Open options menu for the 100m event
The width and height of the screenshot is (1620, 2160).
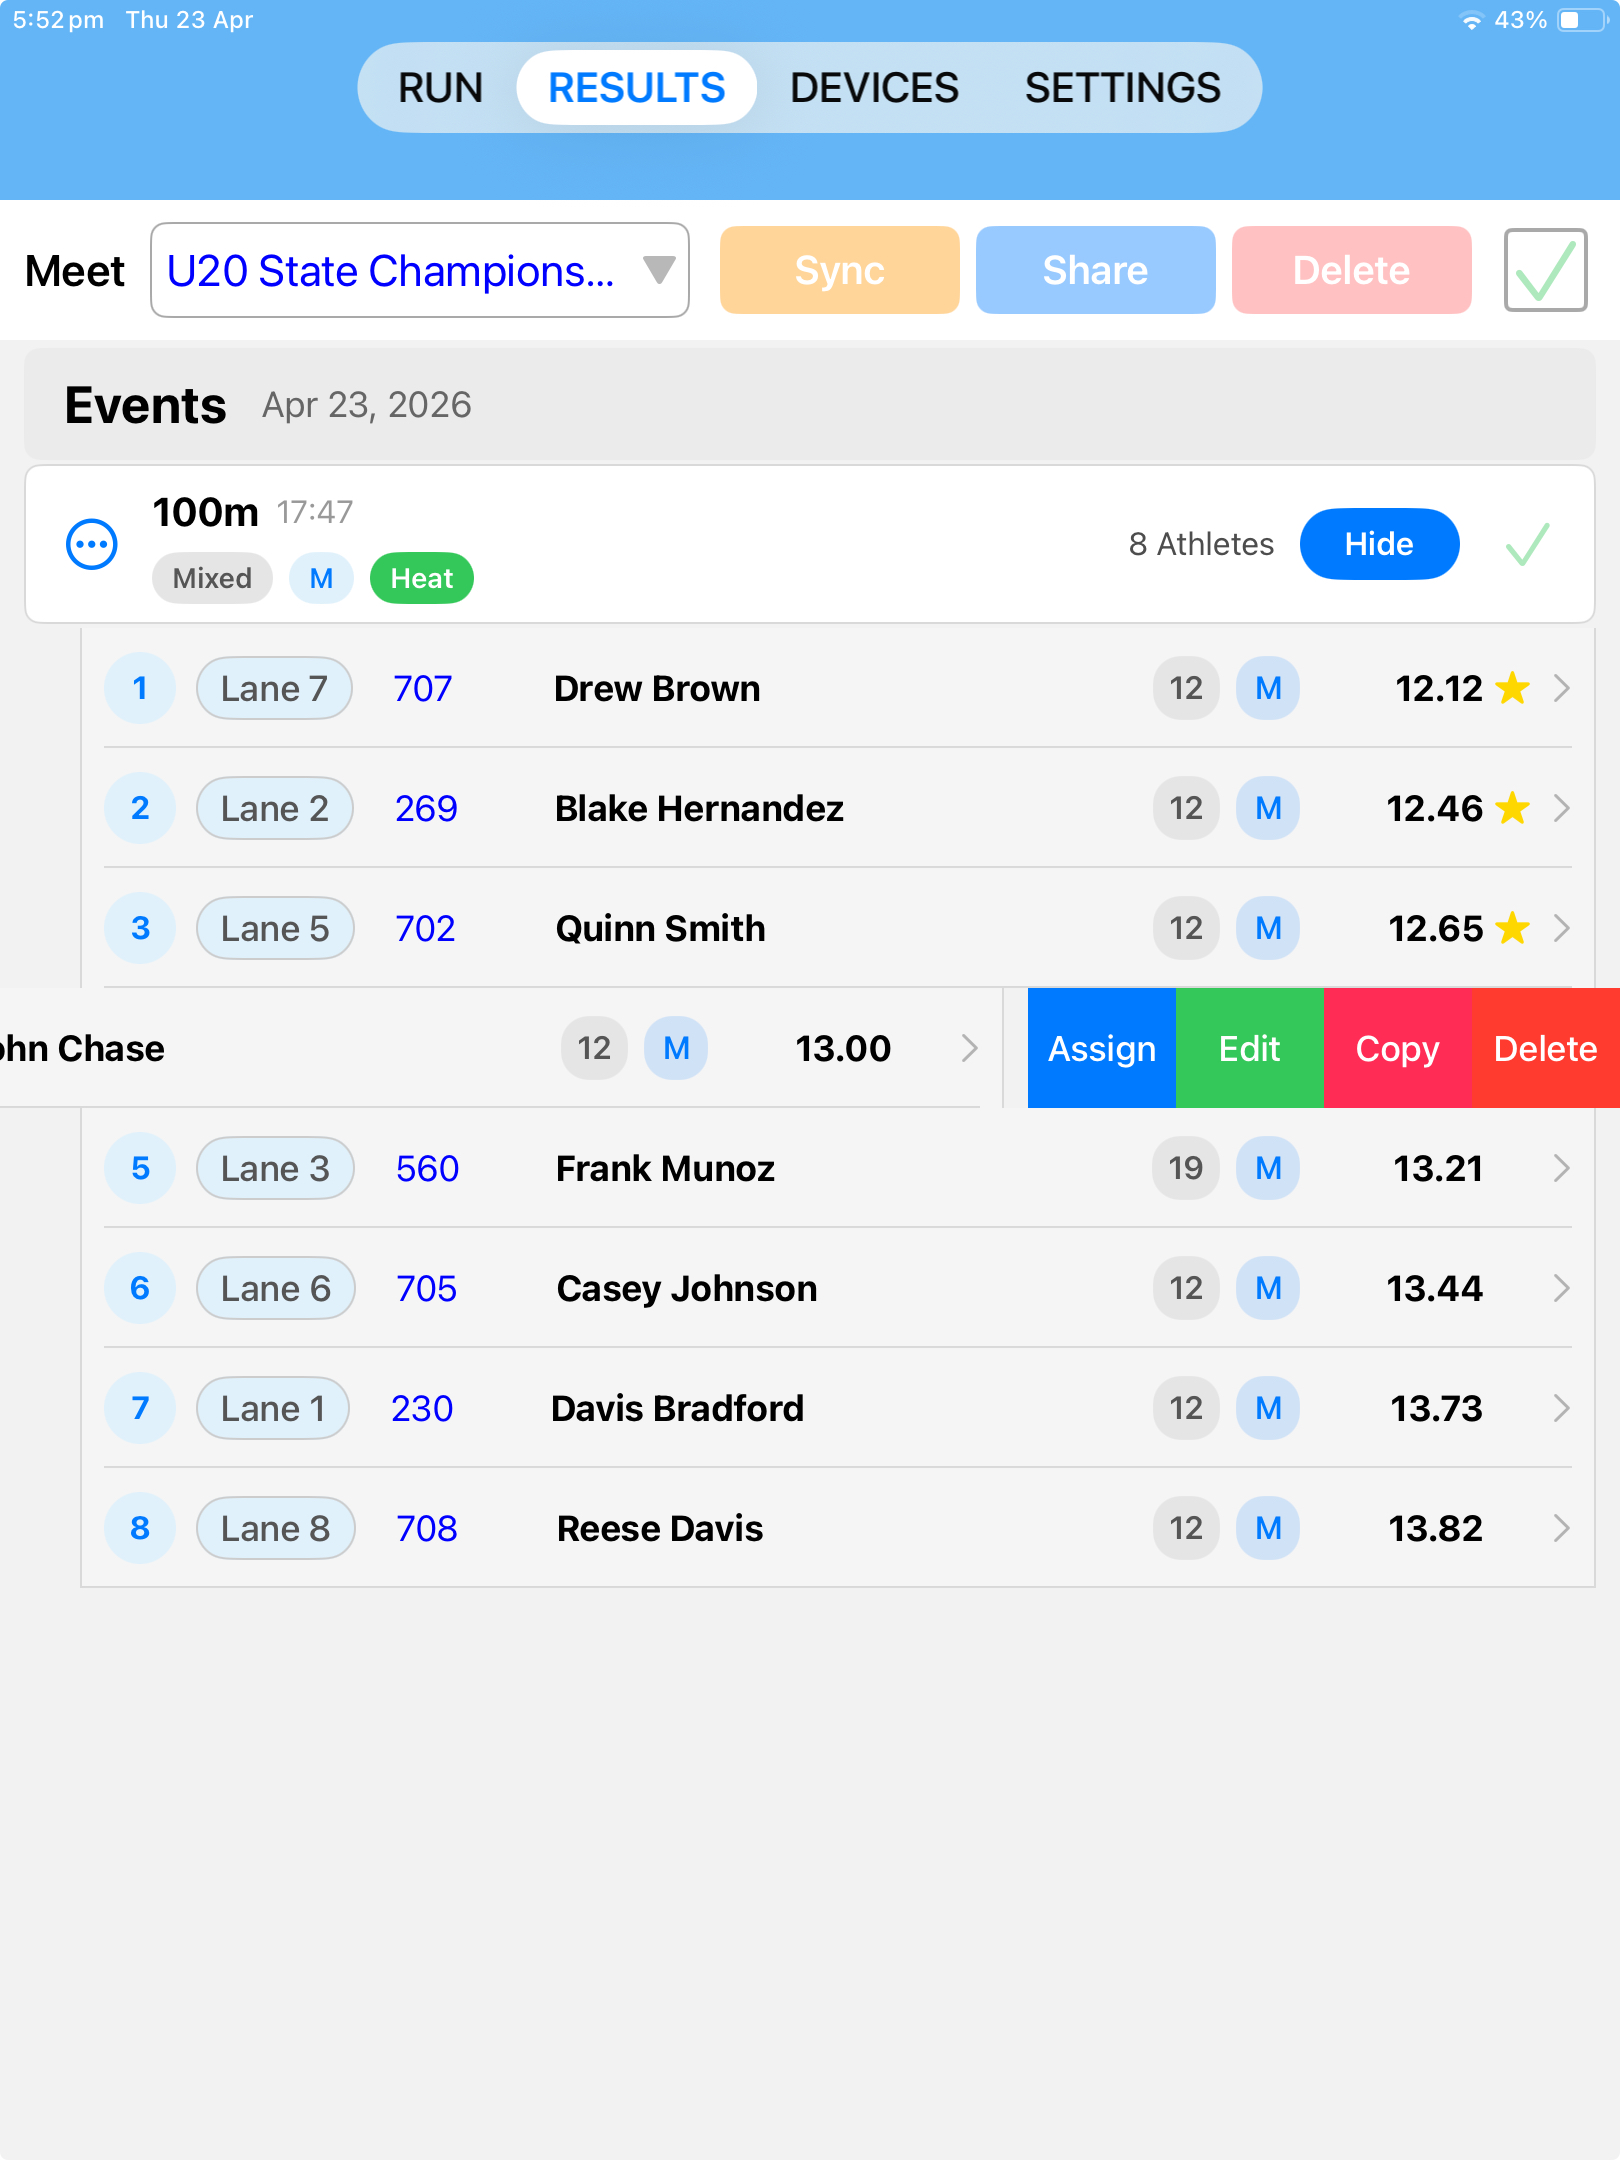tap(91, 543)
